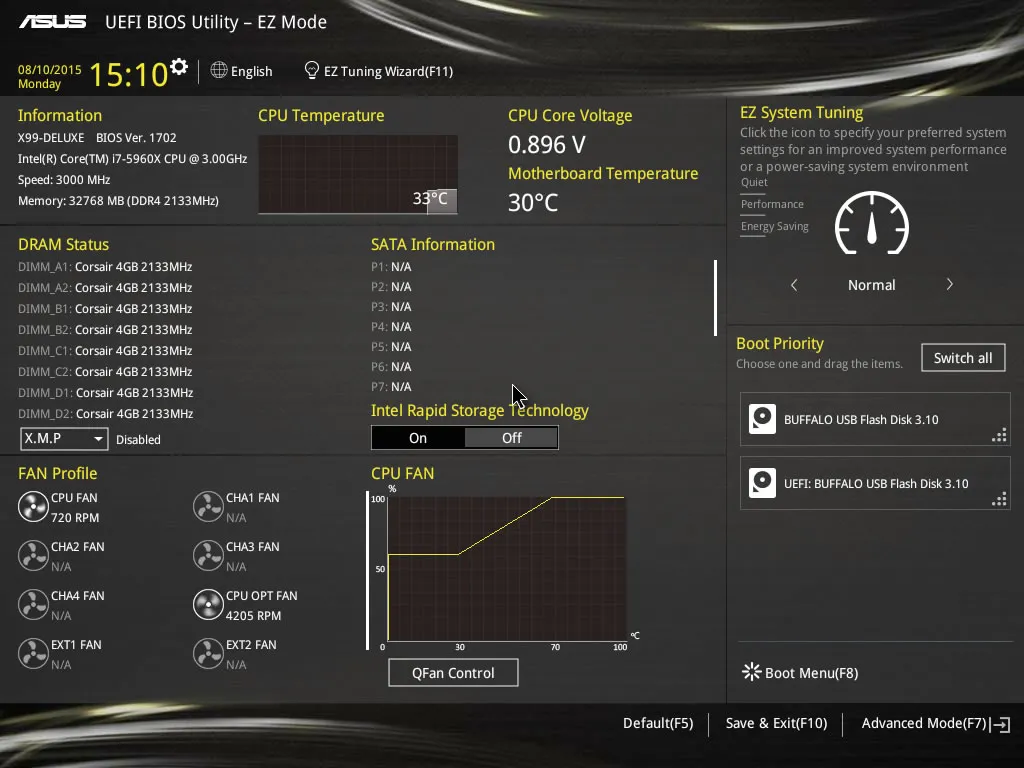The height and width of the screenshot is (768, 1024).
Task: Click the CPU FAN curve graph
Action: [x=507, y=569]
